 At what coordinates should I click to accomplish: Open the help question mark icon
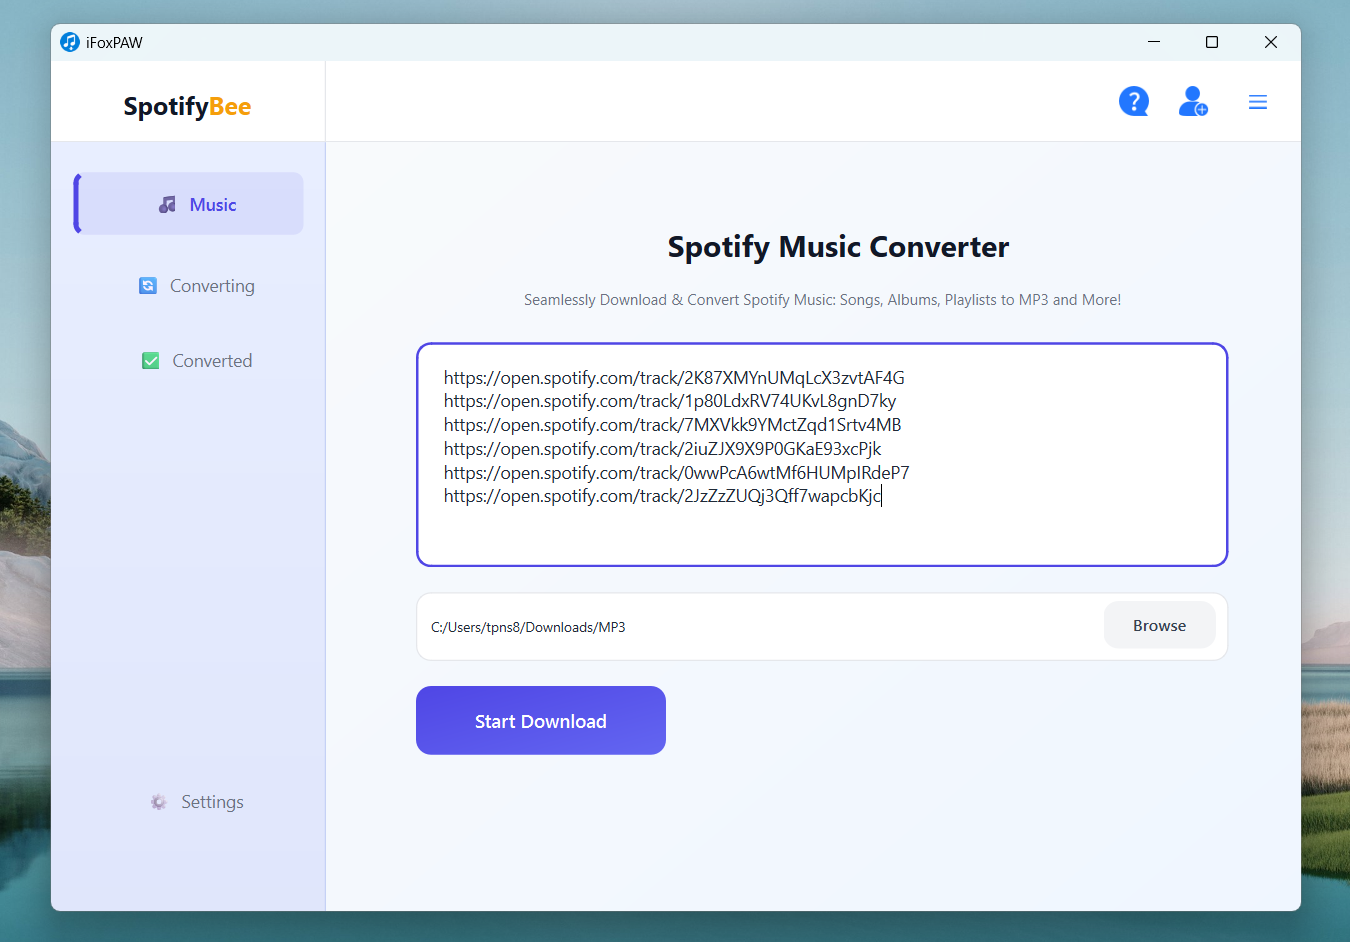[1133, 101]
